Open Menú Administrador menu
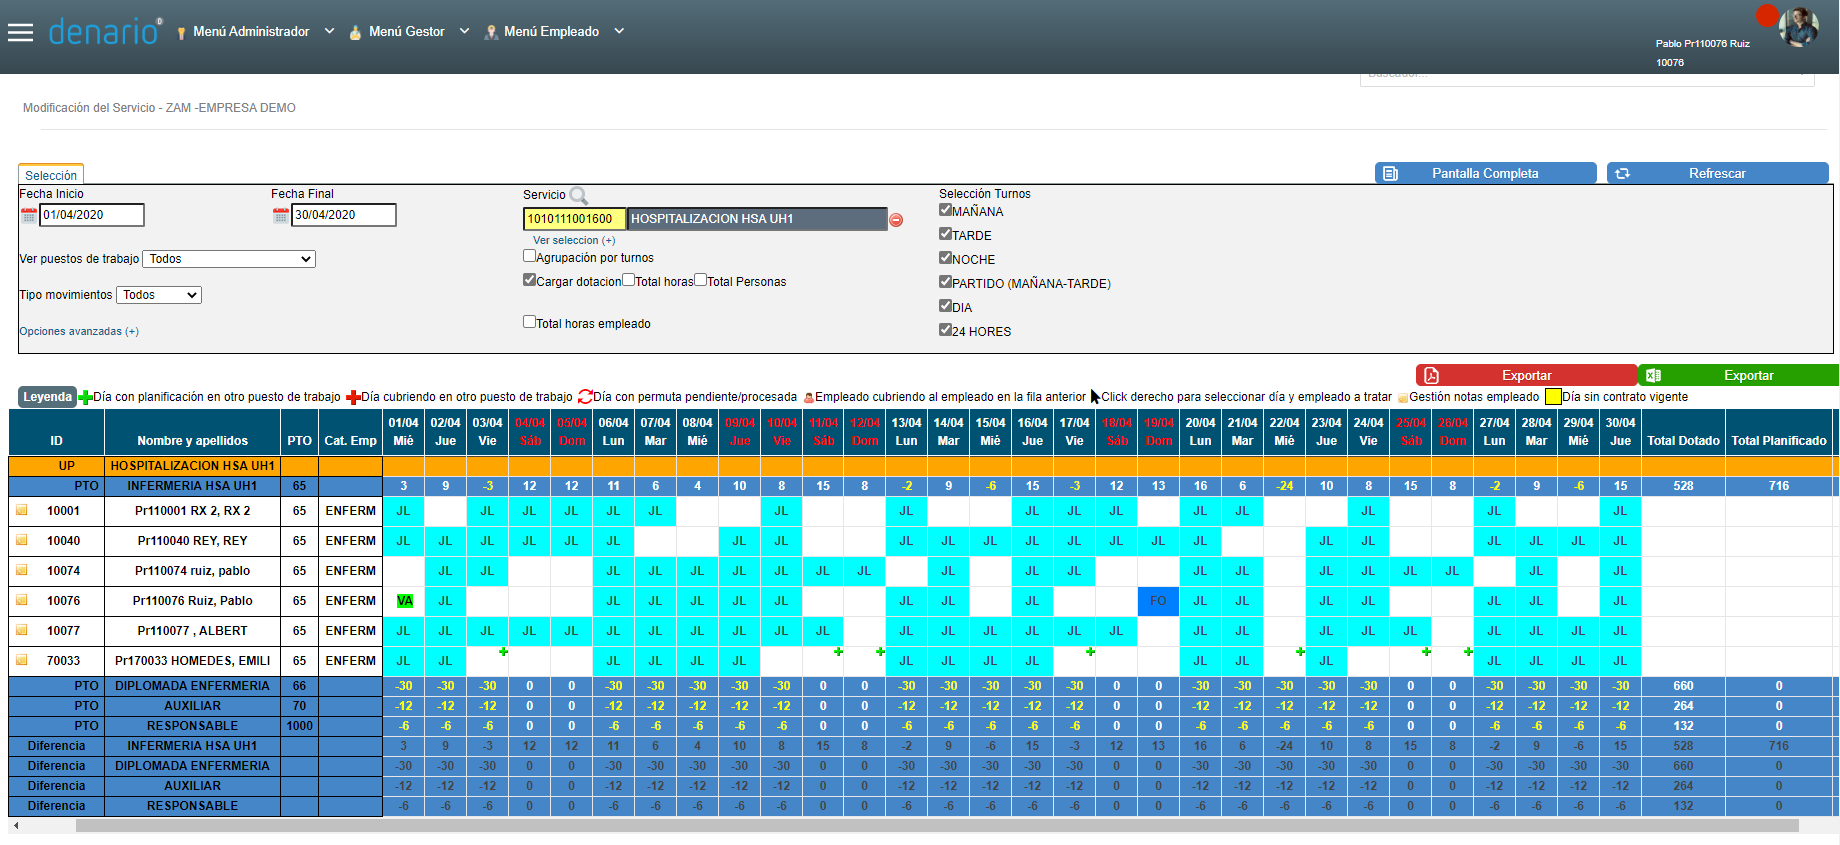The image size is (1840, 845). coord(252,32)
